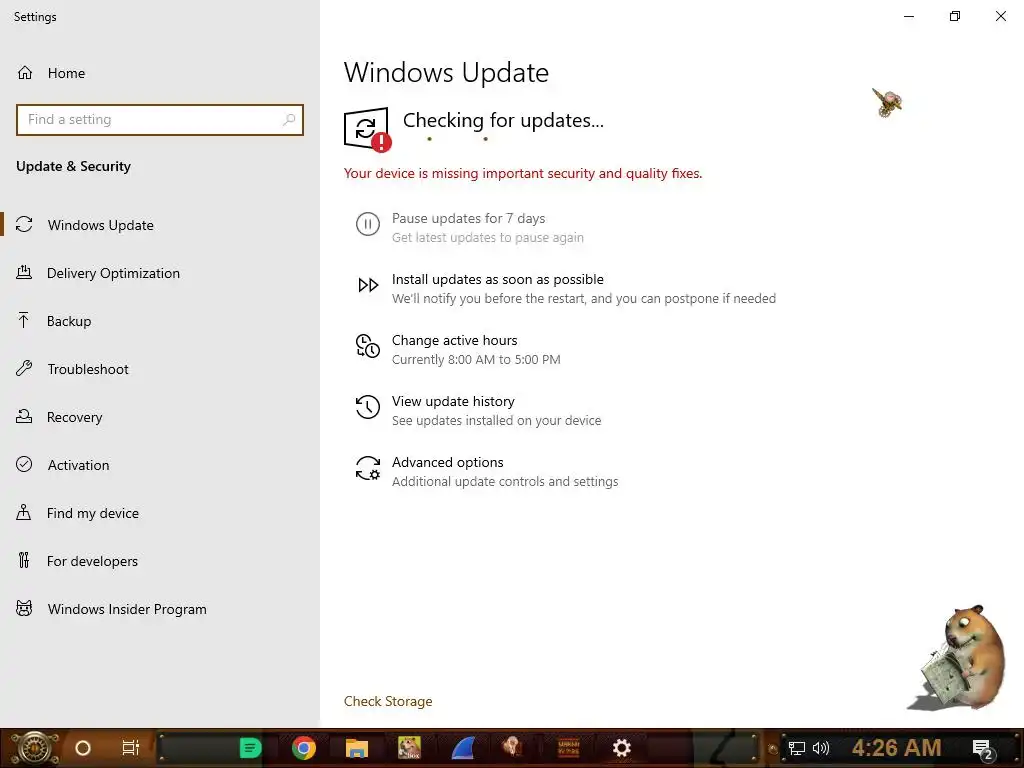Open the green notes app in taskbar
Image resolution: width=1024 pixels, height=768 pixels.
pyautogui.click(x=250, y=748)
